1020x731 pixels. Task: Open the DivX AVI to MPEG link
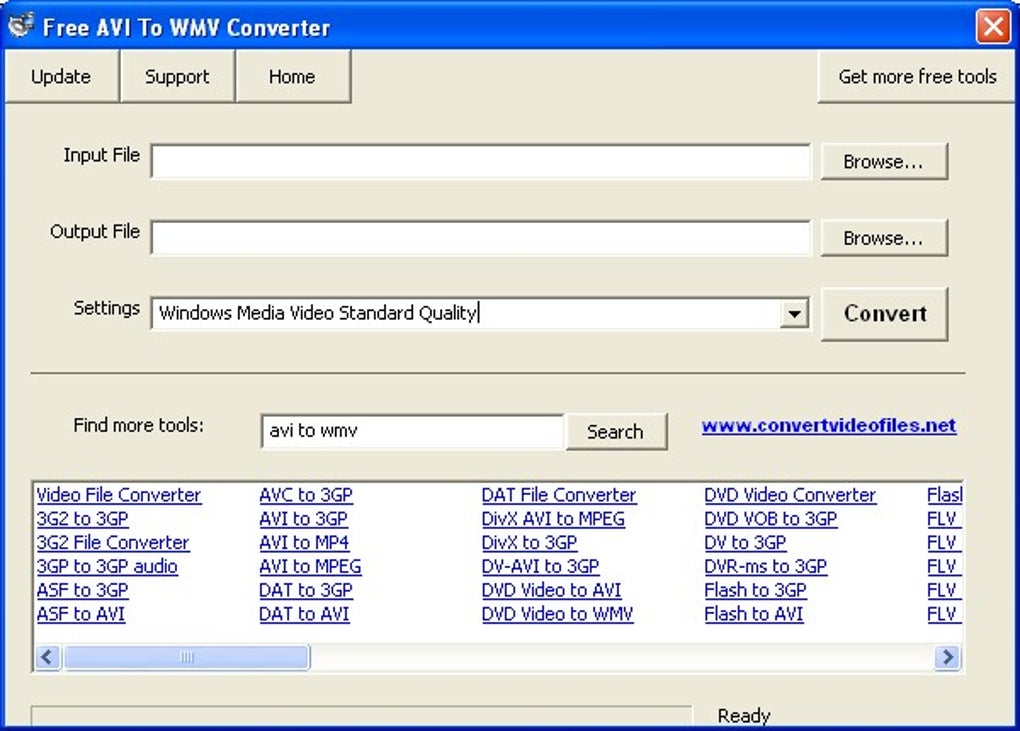[x=553, y=519]
